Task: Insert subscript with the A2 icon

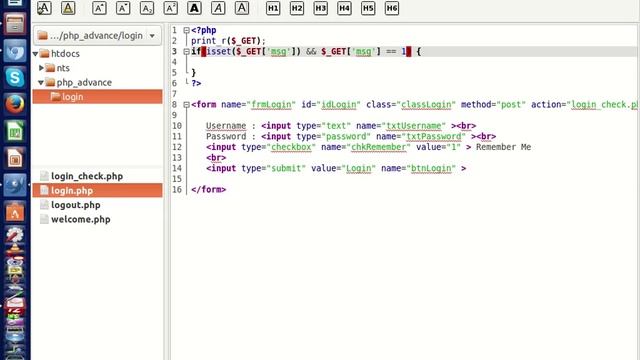Action: pyautogui.click(x=147, y=8)
